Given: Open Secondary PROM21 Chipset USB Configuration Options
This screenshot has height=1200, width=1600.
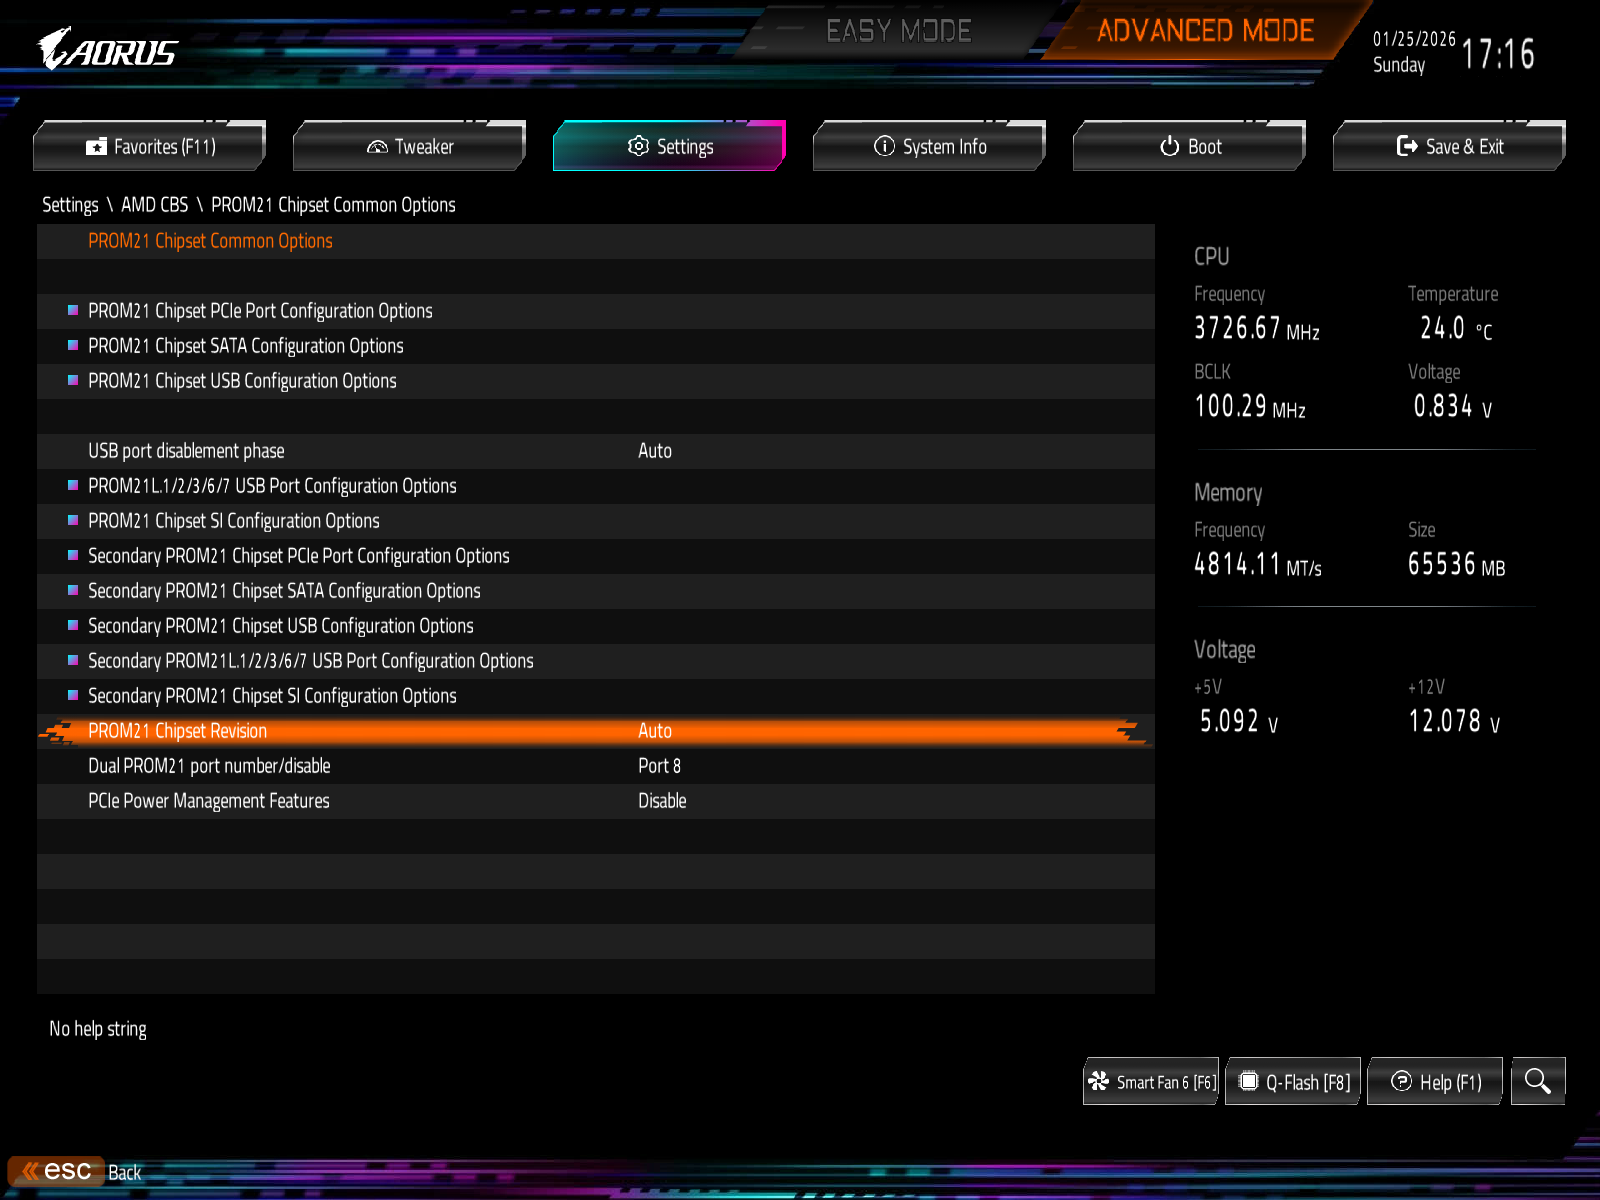Looking at the screenshot, I should pyautogui.click(x=281, y=626).
